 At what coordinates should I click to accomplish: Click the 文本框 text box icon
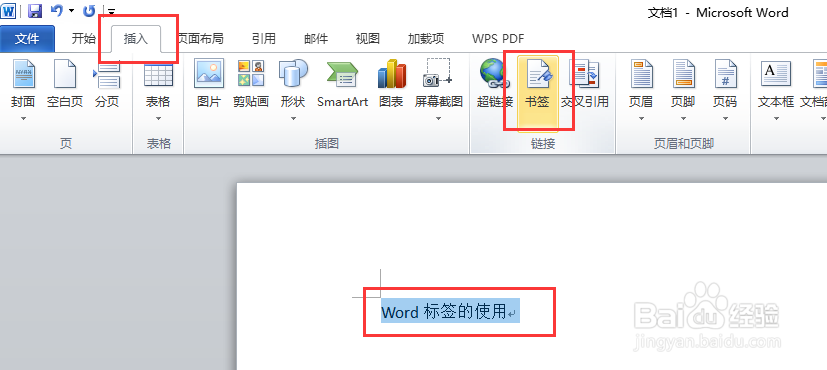[776, 74]
